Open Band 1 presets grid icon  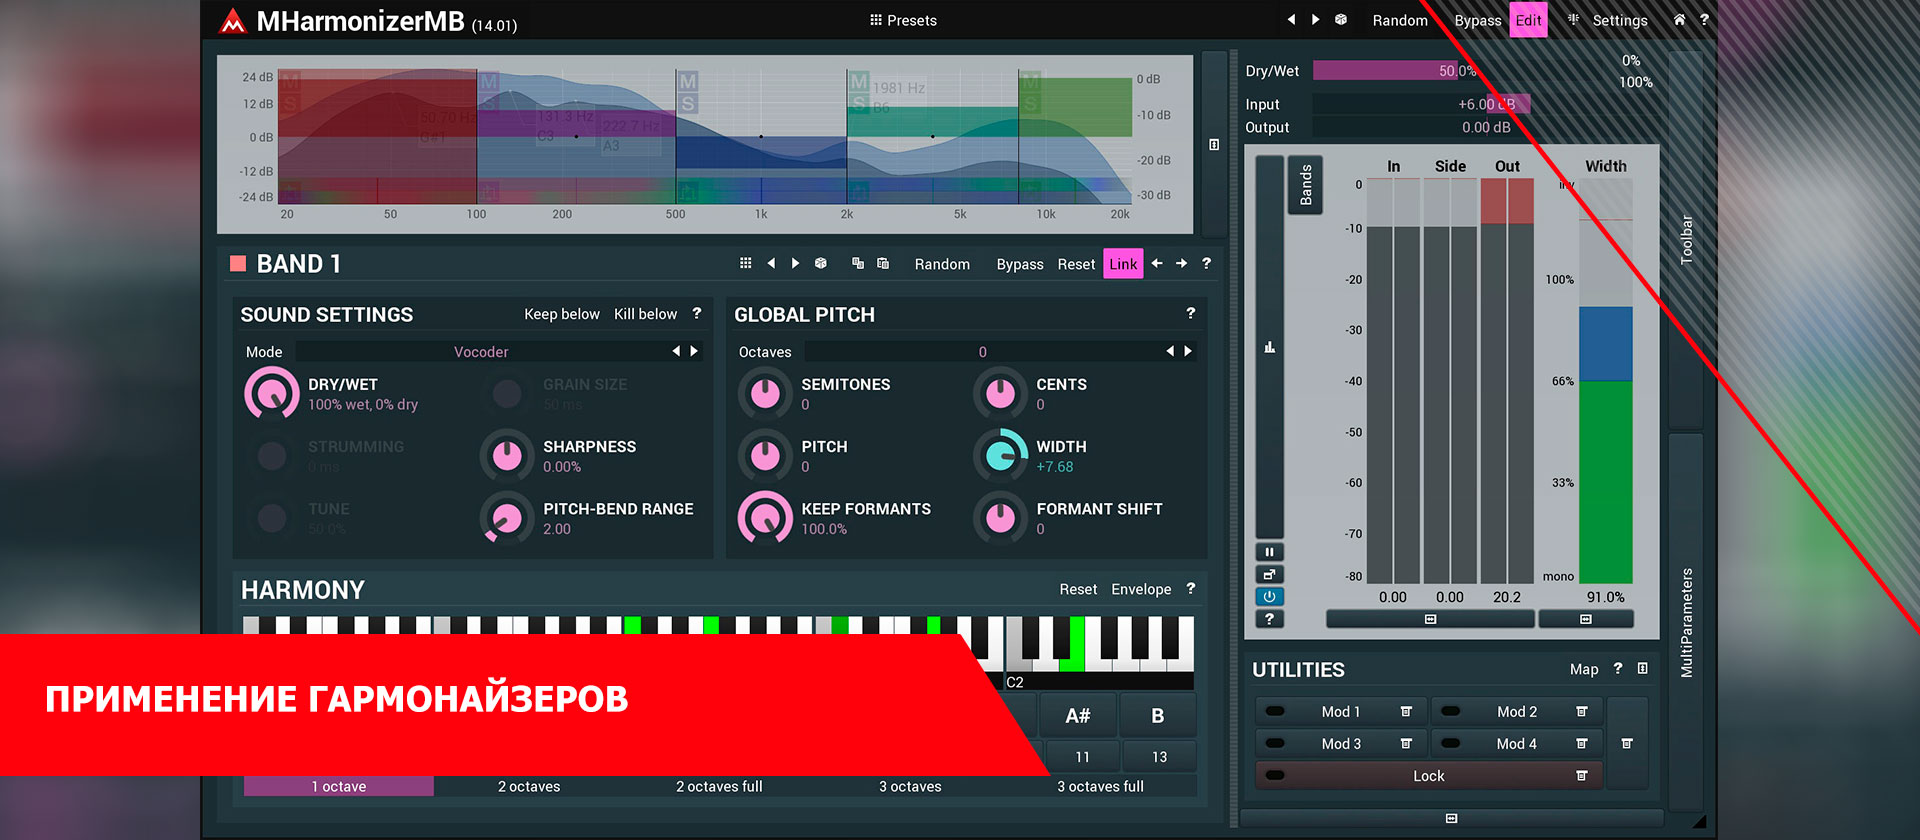coord(745,263)
